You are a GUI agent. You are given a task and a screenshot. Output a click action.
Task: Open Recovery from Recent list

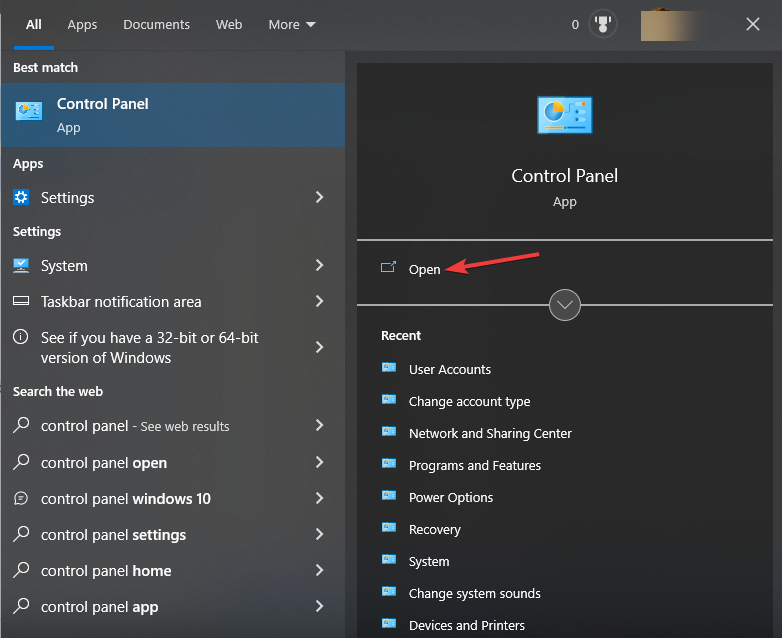pos(434,529)
